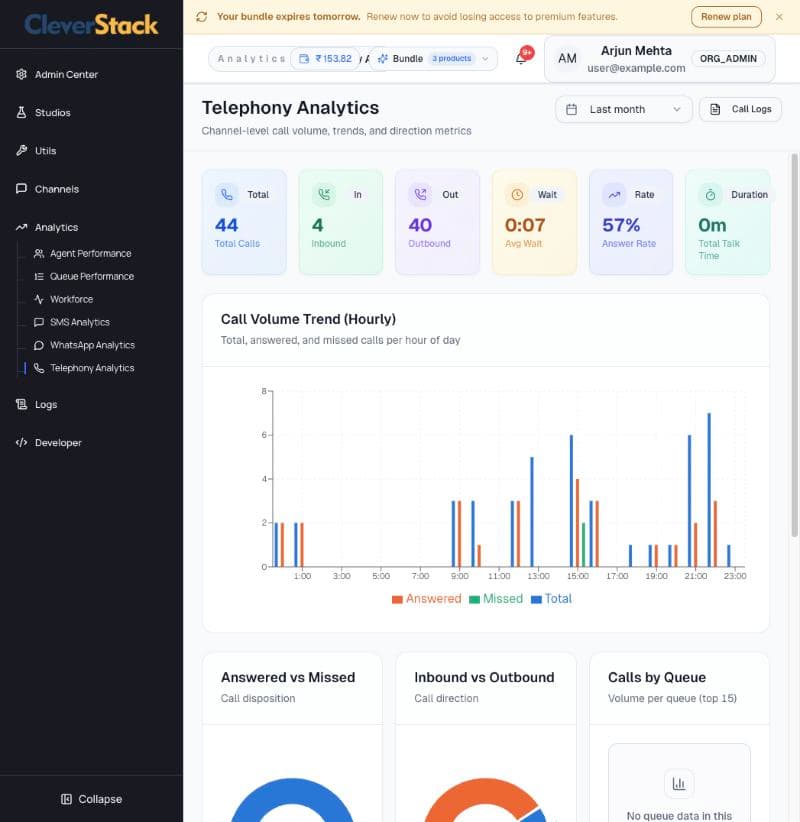Click the ORG_ADMIN role badge
This screenshot has height=822, width=800.
(728, 59)
